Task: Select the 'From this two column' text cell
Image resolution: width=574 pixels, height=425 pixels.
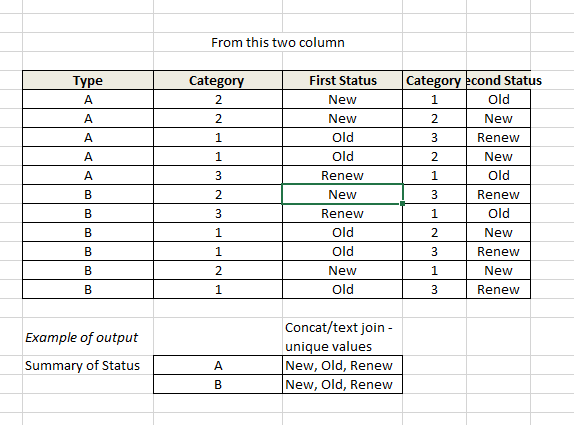Action: (277, 42)
